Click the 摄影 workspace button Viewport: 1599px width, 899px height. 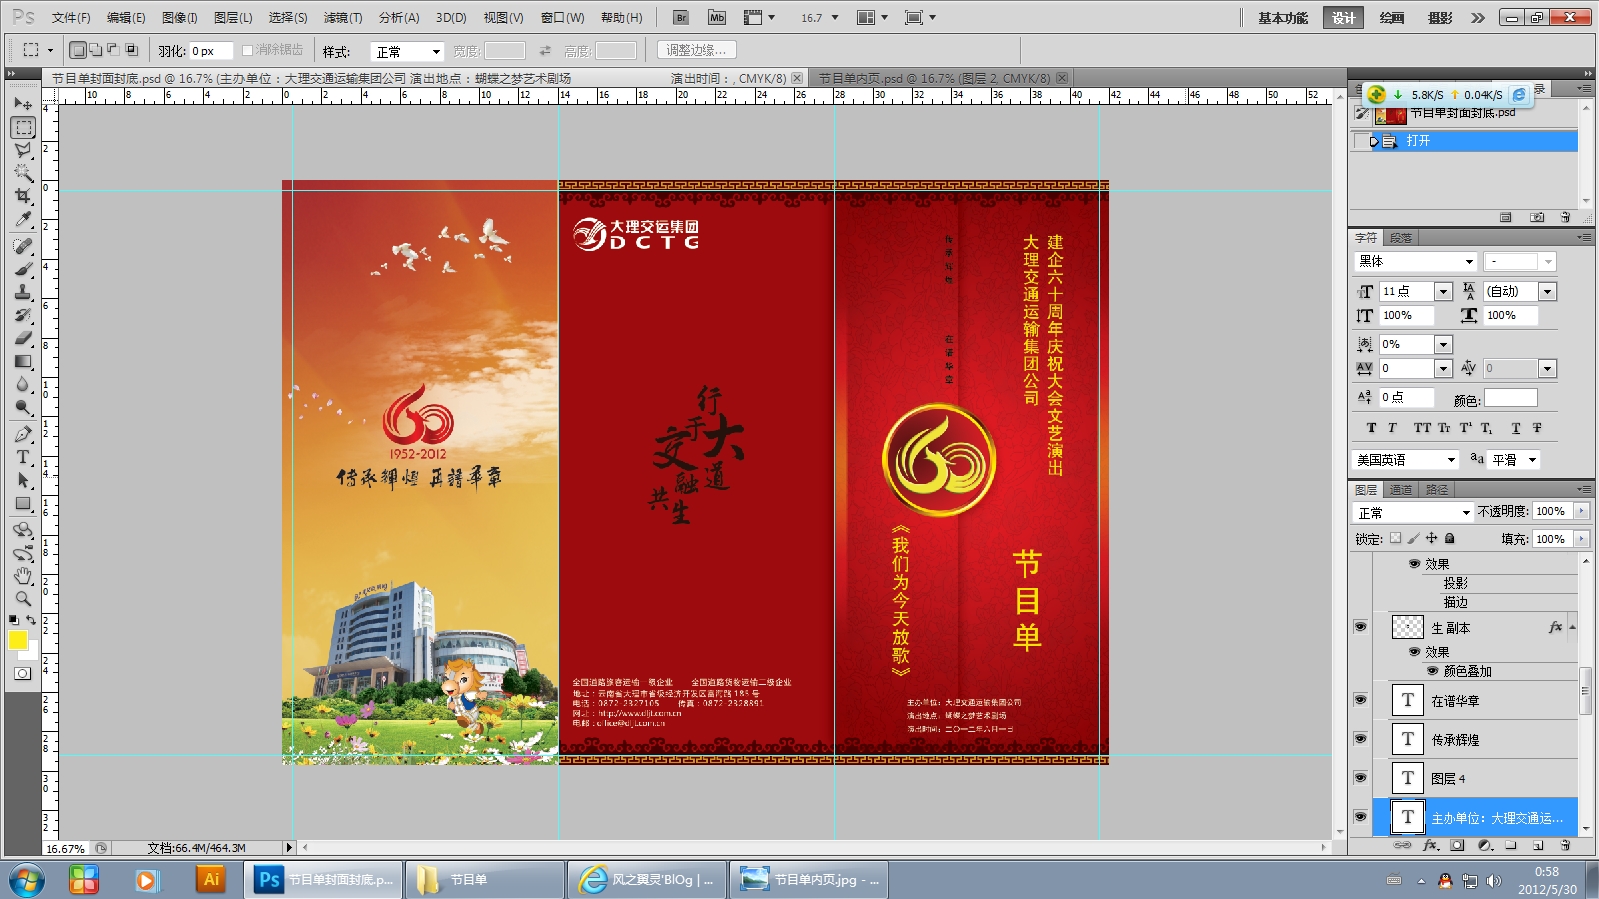pyautogui.click(x=1440, y=18)
